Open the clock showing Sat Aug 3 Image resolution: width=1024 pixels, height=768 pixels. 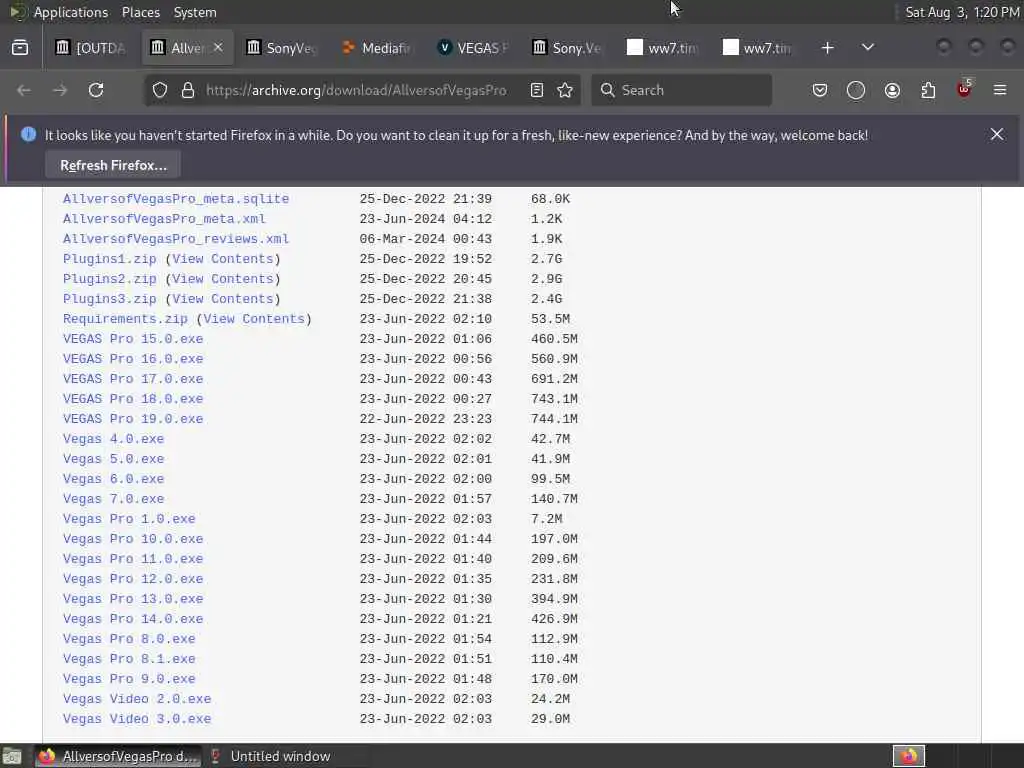coord(962,12)
